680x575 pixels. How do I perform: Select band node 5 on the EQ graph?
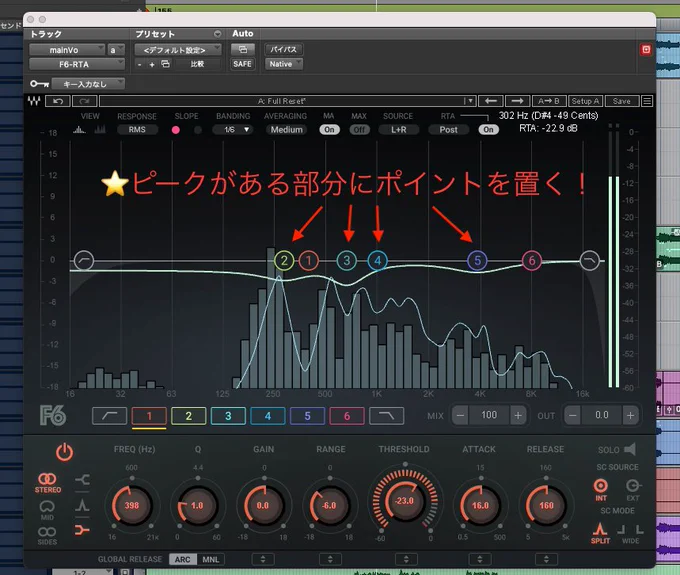click(x=477, y=261)
